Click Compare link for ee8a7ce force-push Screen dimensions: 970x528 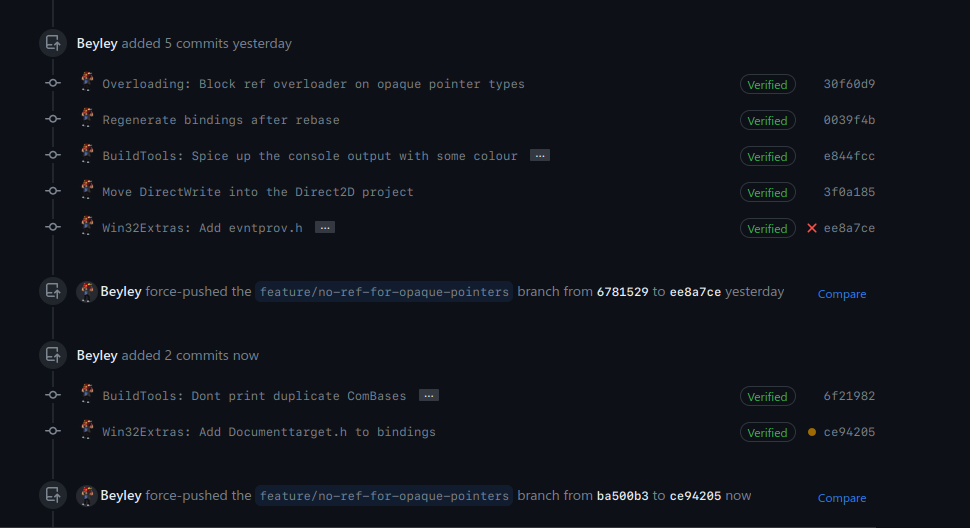pyautogui.click(x=841, y=294)
